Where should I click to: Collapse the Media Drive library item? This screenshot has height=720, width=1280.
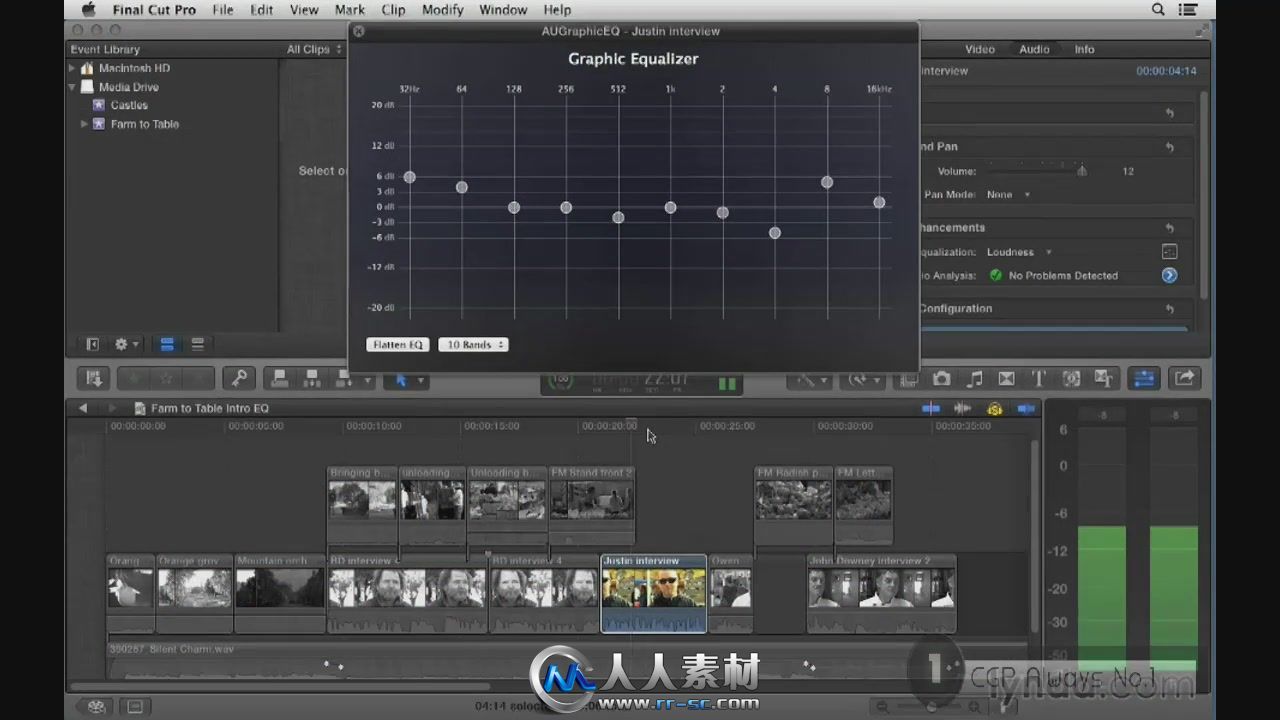(72, 87)
